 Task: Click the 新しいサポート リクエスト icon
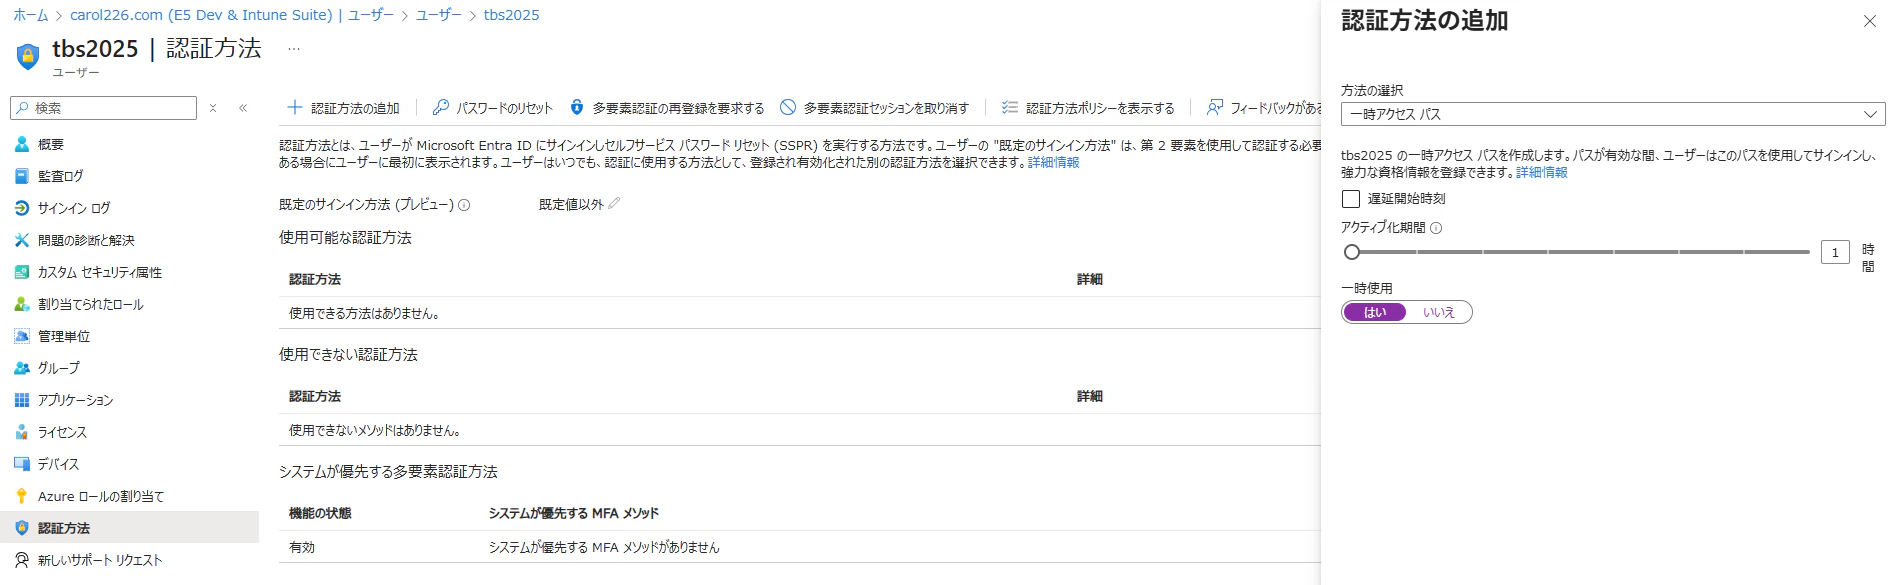click(x=22, y=560)
